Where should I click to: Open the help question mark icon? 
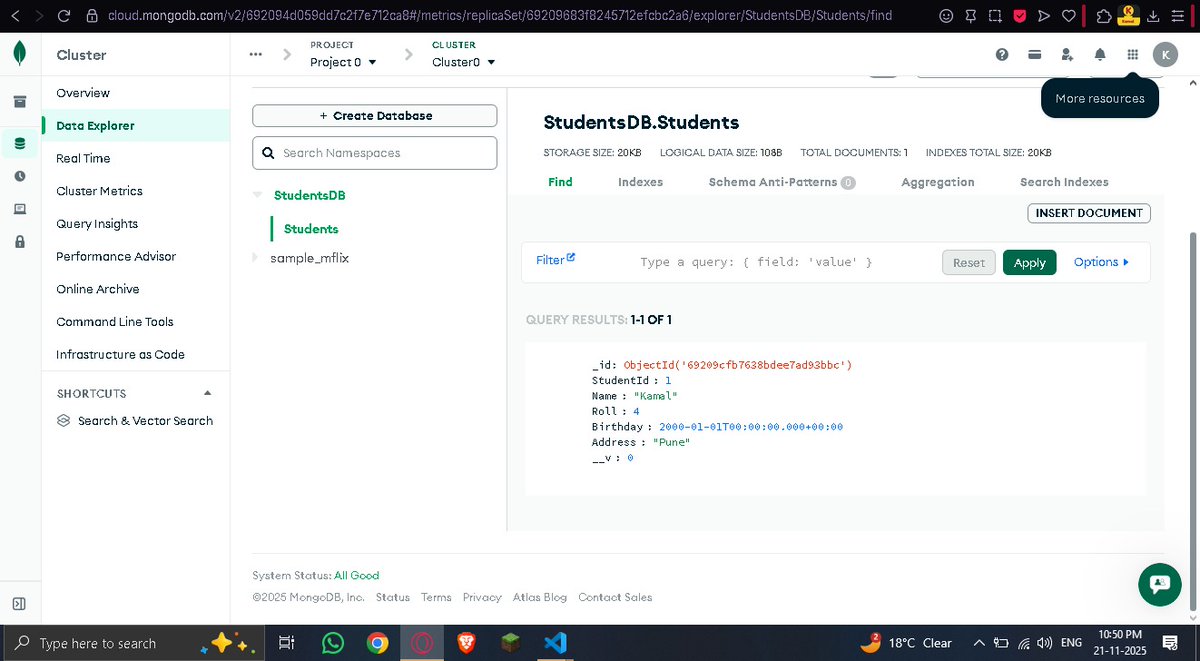pyautogui.click(x=1004, y=55)
